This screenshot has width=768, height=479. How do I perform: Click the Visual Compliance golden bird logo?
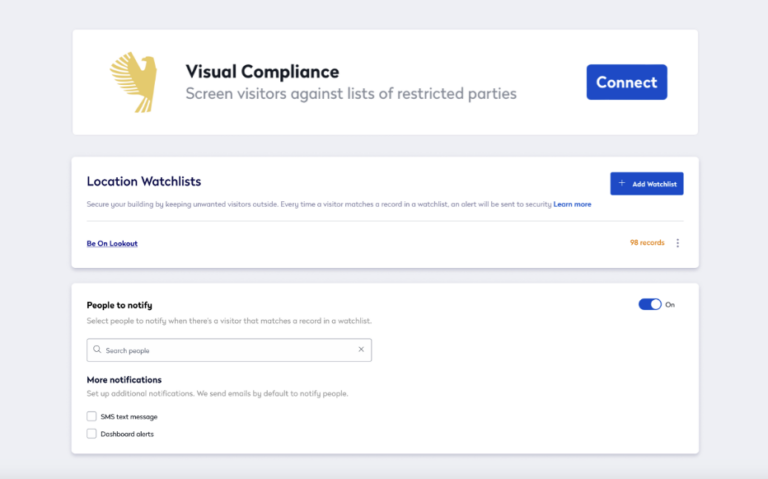coord(134,82)
